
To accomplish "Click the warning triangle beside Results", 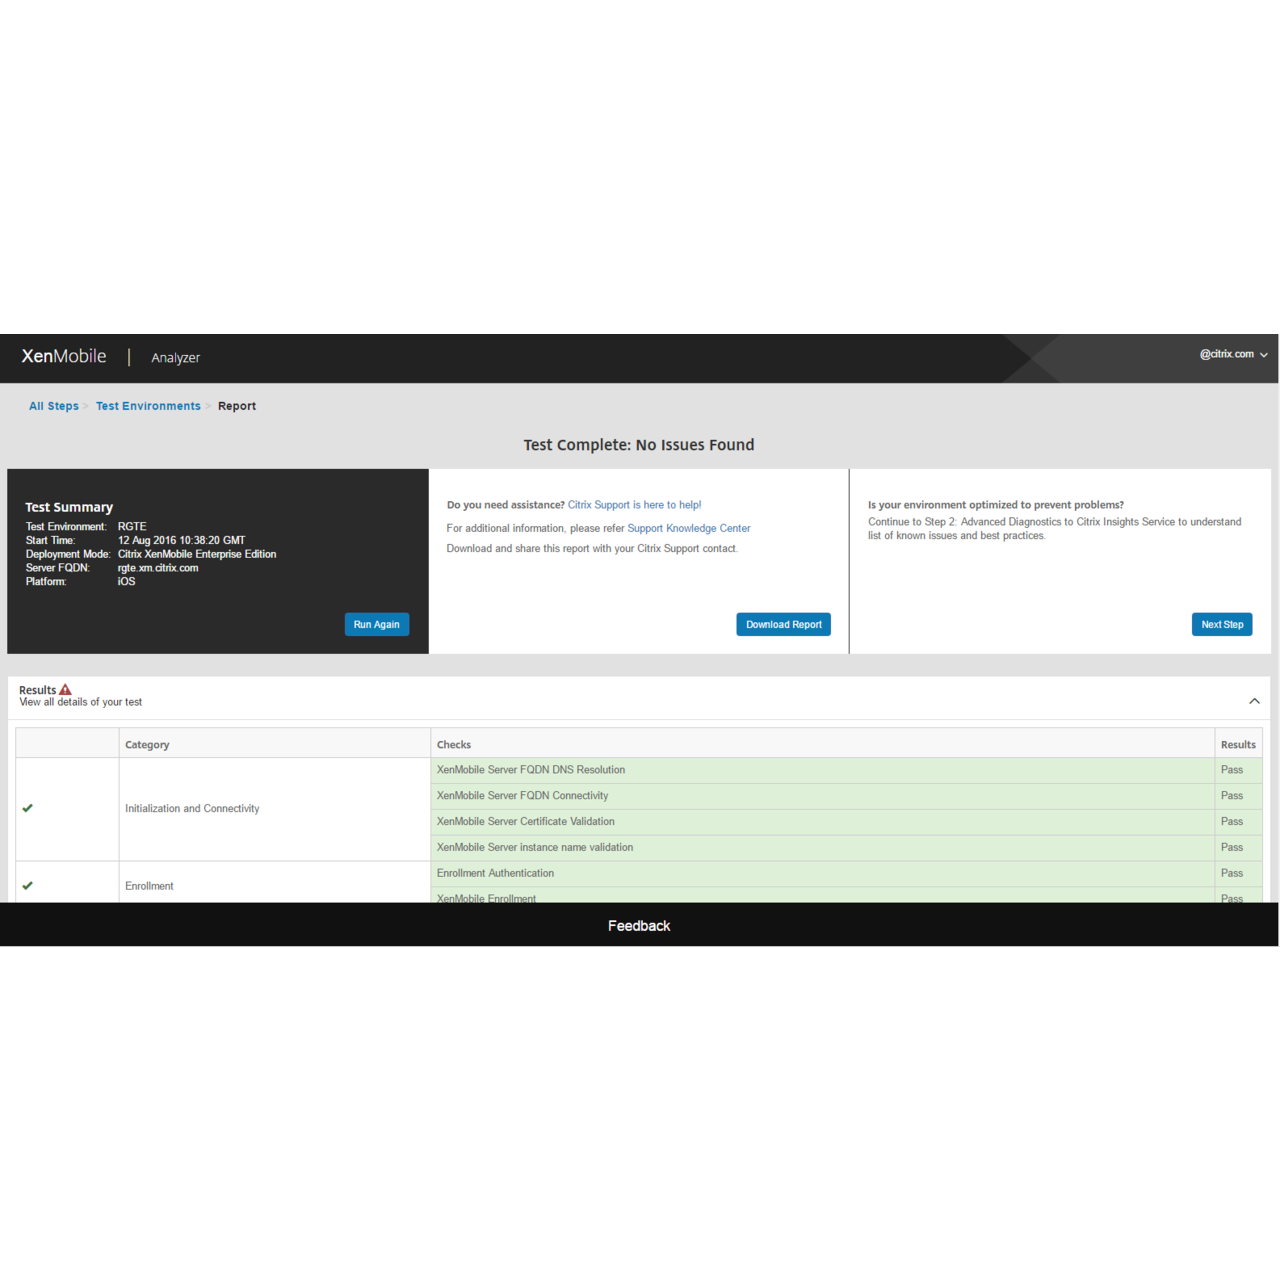I will point(65,689).
